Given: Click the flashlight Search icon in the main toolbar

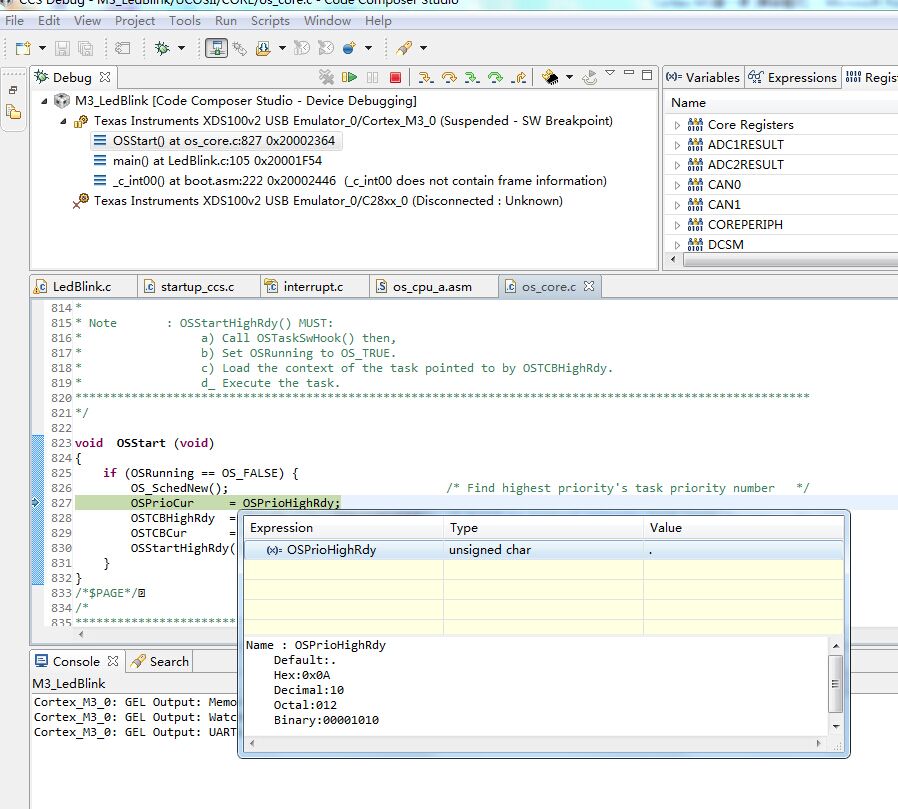Looking at the screenshot, I should (403, 48).
